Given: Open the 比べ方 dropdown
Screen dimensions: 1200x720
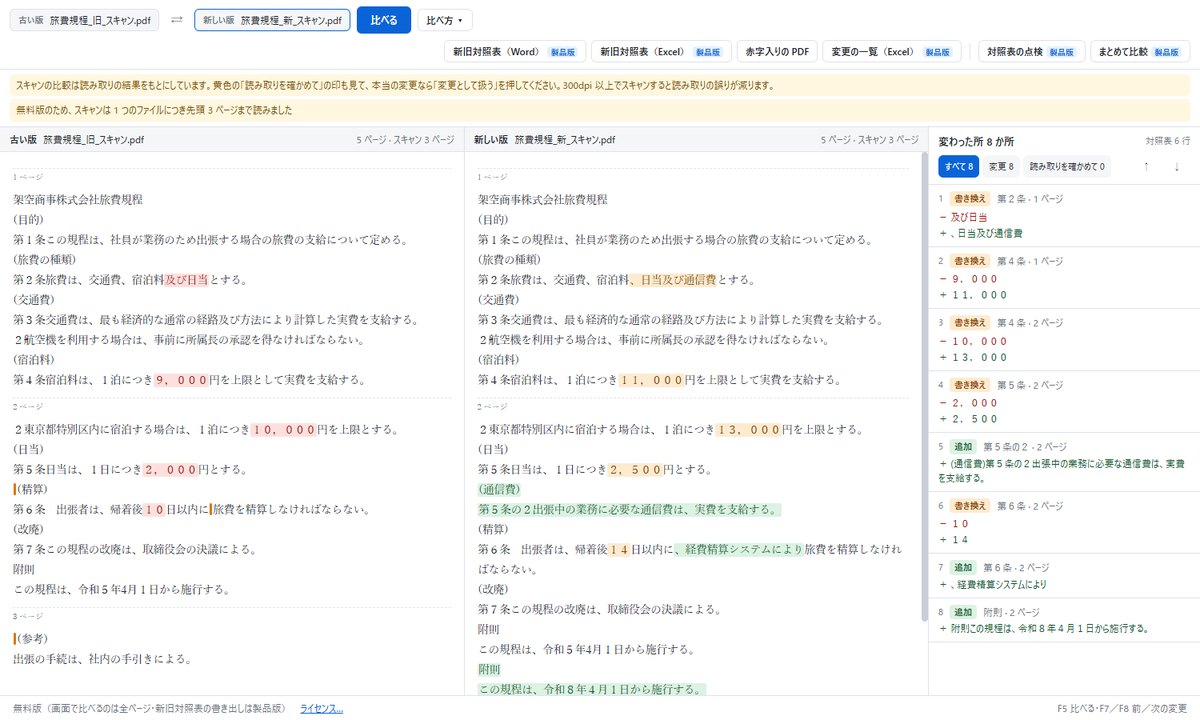Looking at the screenshot, I should point(445,20).
